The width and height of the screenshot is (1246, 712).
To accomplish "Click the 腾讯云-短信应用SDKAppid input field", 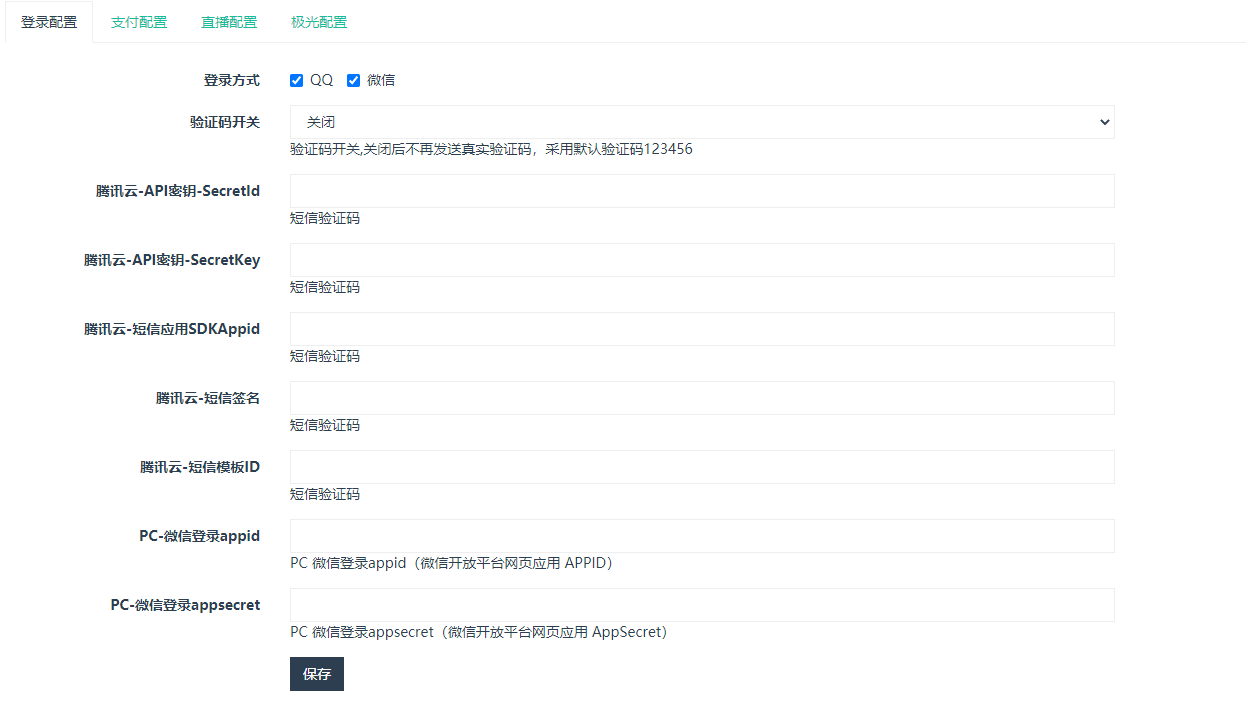I will (702, 329).
